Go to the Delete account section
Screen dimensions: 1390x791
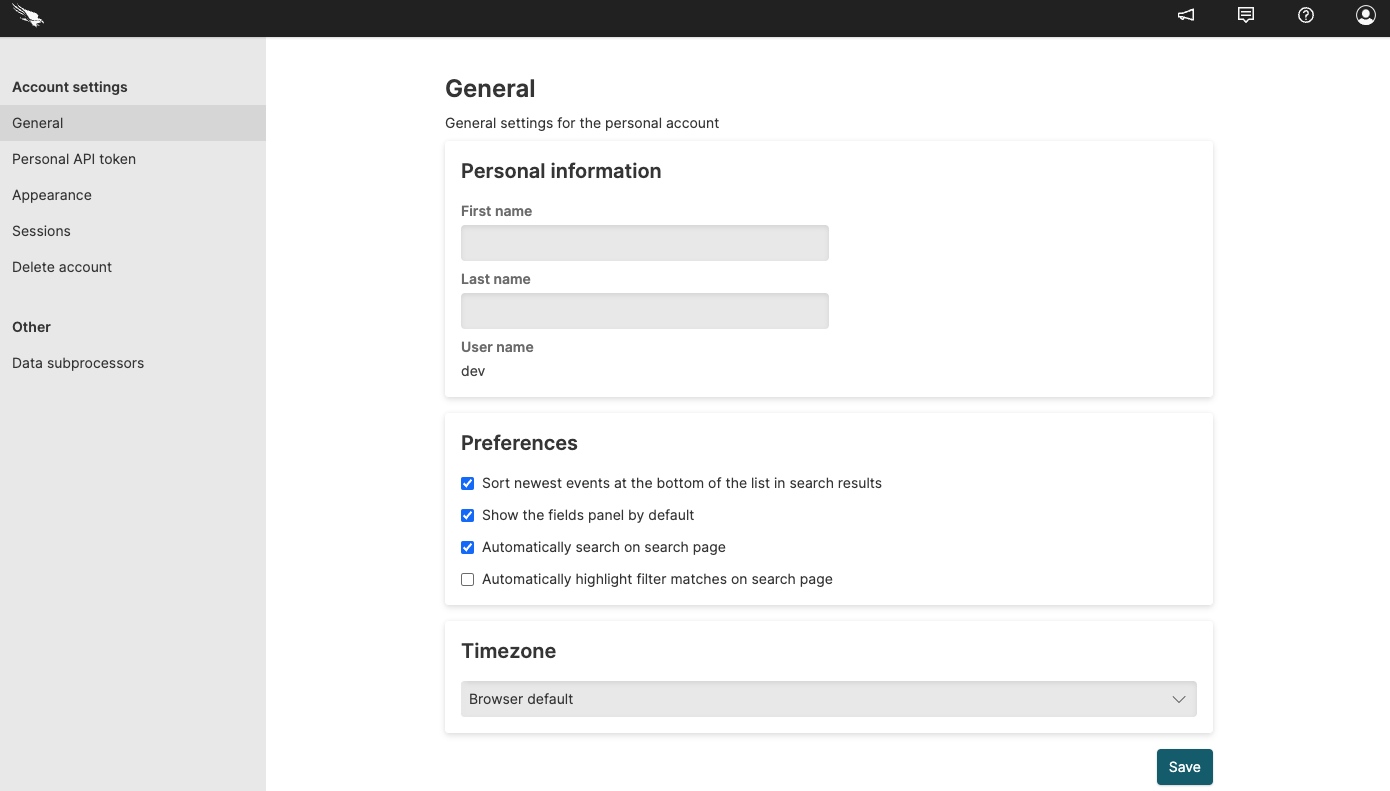61,266
